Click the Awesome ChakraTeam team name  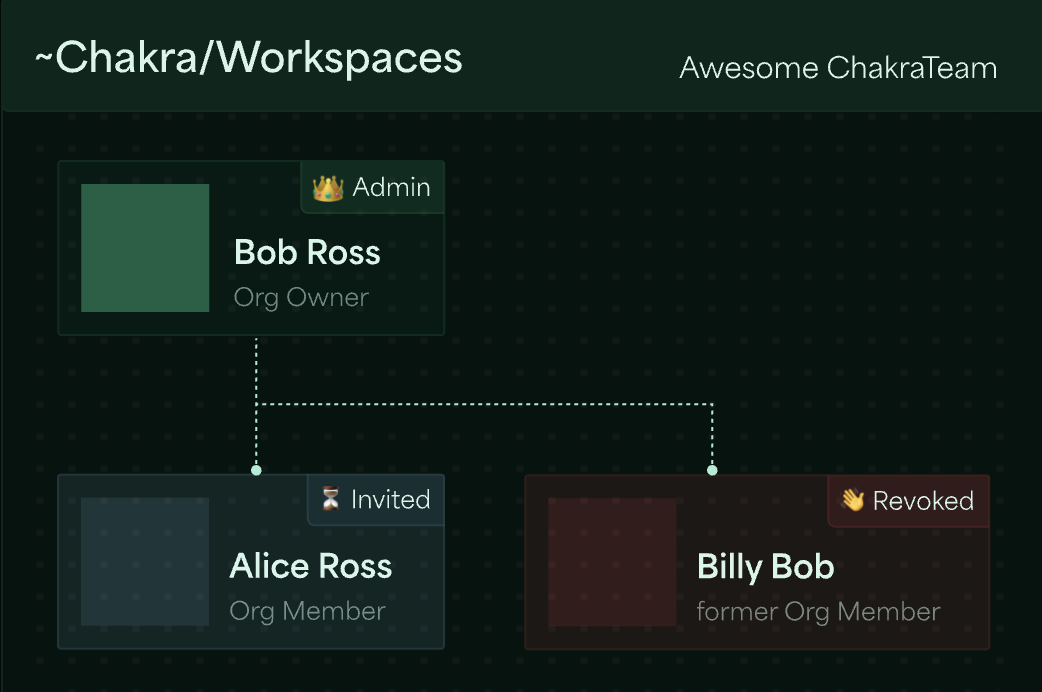click(x=838, y=68)
